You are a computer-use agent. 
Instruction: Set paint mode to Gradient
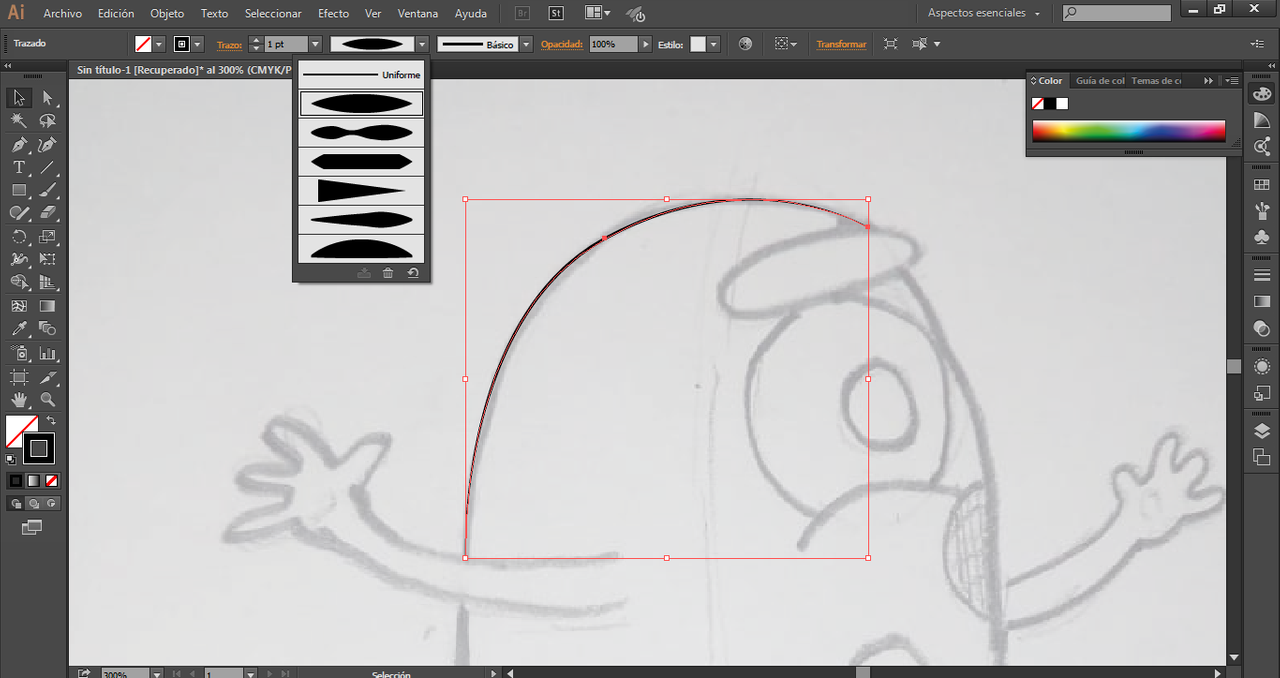coord(34,481)
